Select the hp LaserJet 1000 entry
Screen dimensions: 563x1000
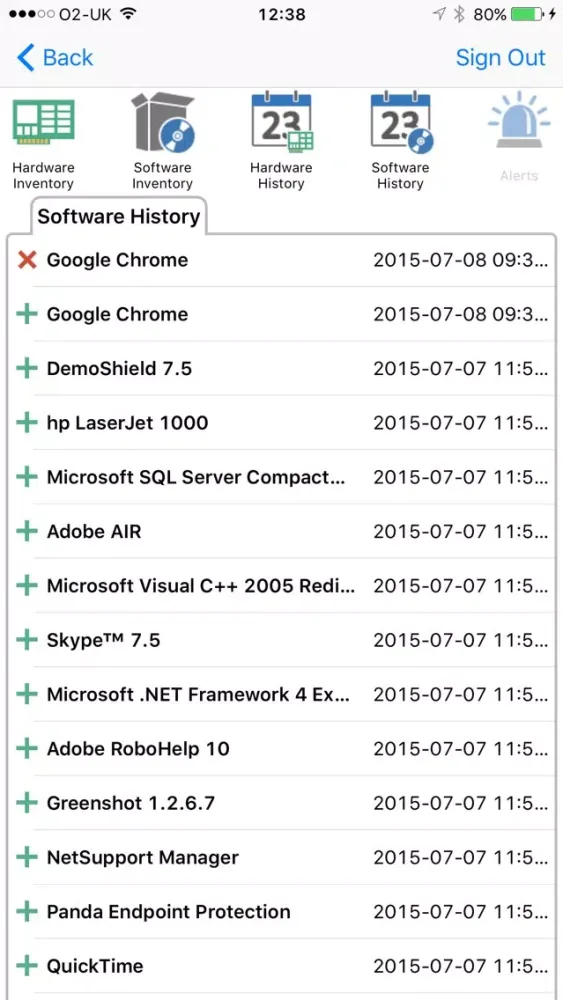click(x=281, y=422)
